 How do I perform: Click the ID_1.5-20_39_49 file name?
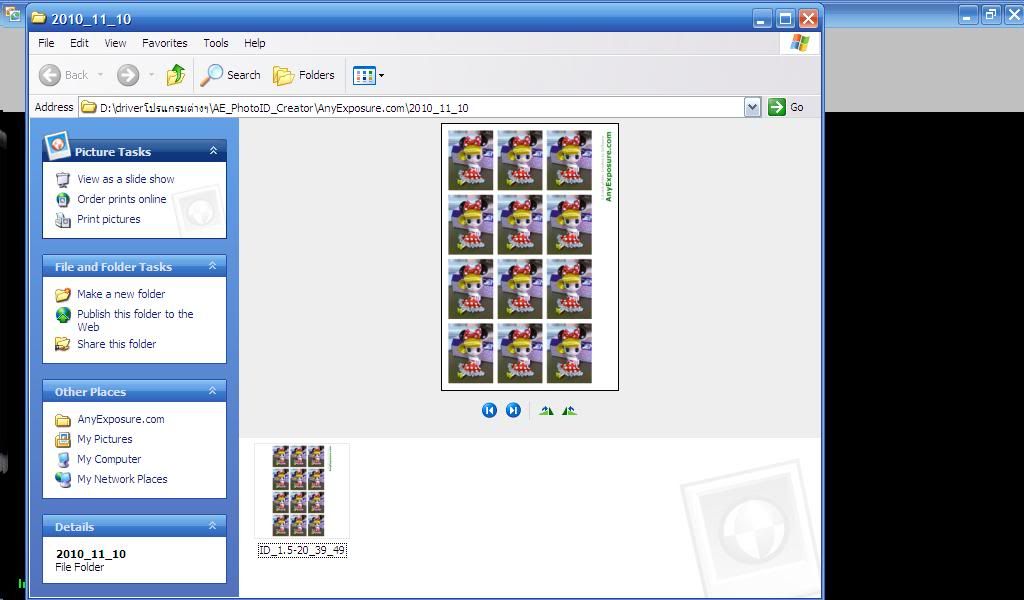(x=302, y=550)
